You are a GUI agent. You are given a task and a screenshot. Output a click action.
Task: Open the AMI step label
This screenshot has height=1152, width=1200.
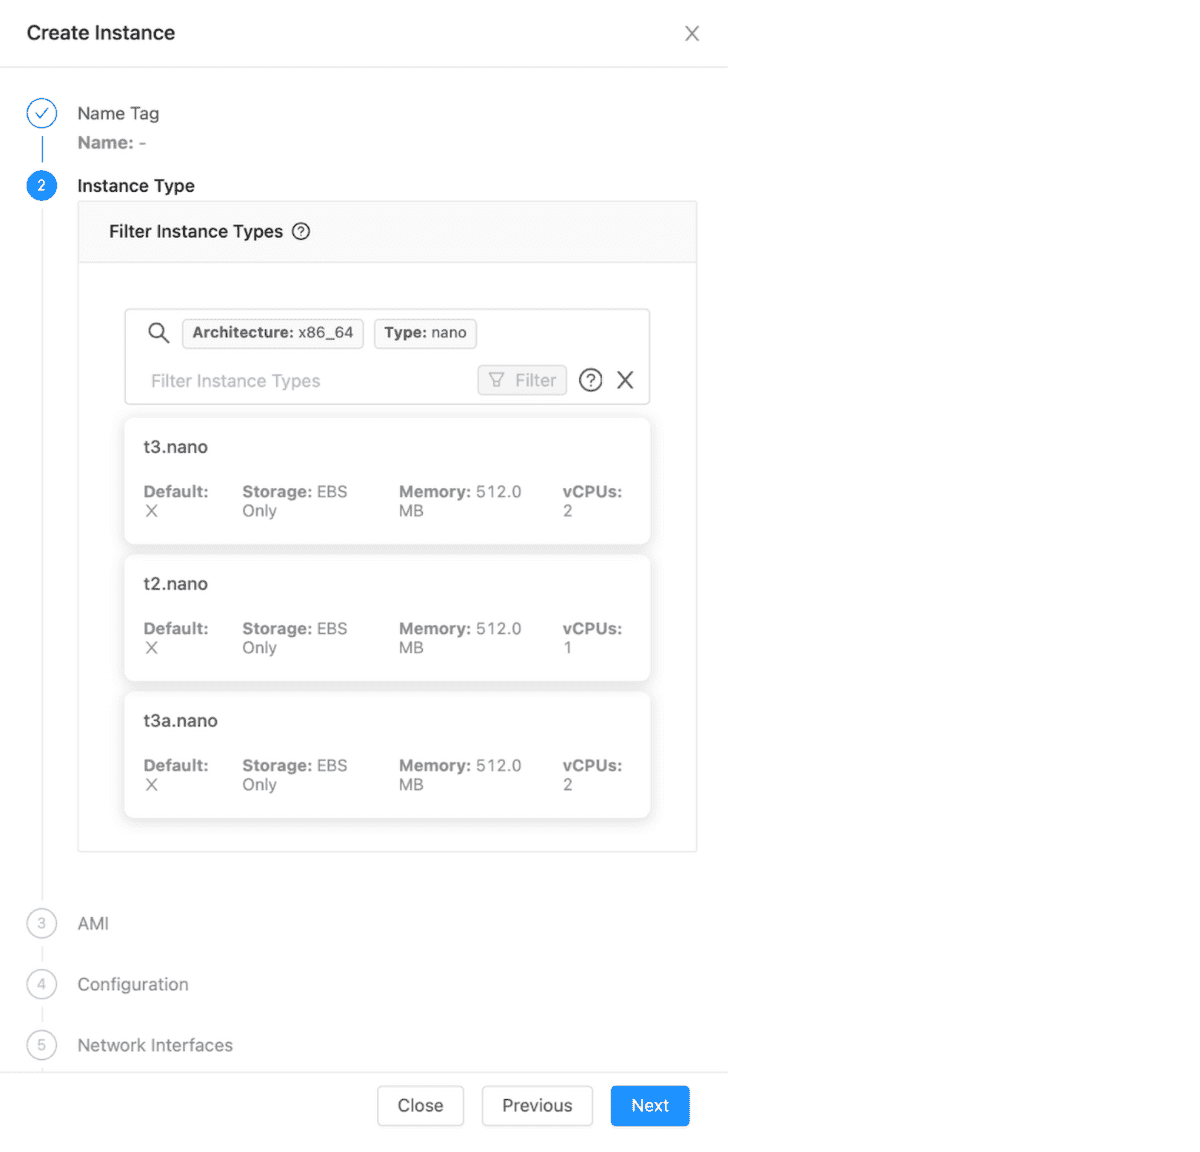(93, 924)
